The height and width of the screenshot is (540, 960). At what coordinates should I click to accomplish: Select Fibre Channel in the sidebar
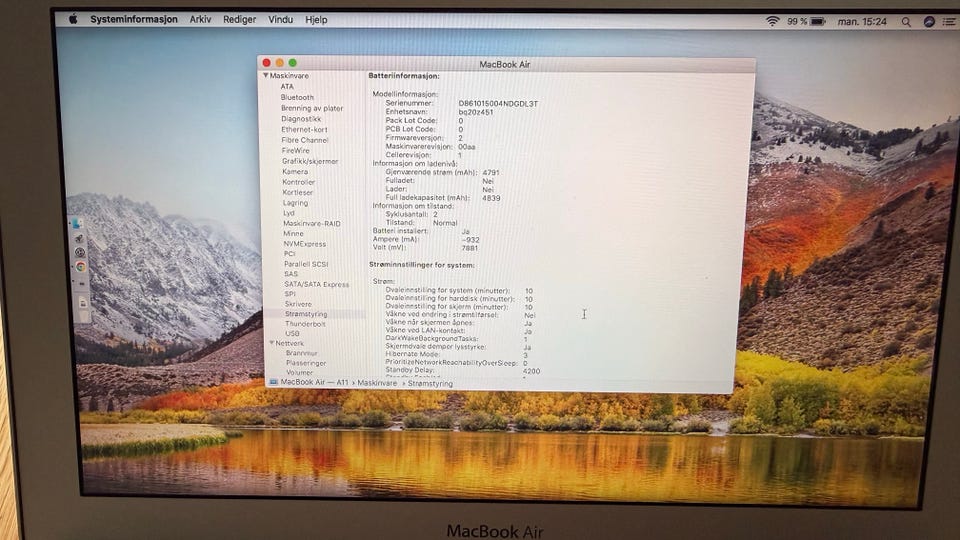(305, 140)
